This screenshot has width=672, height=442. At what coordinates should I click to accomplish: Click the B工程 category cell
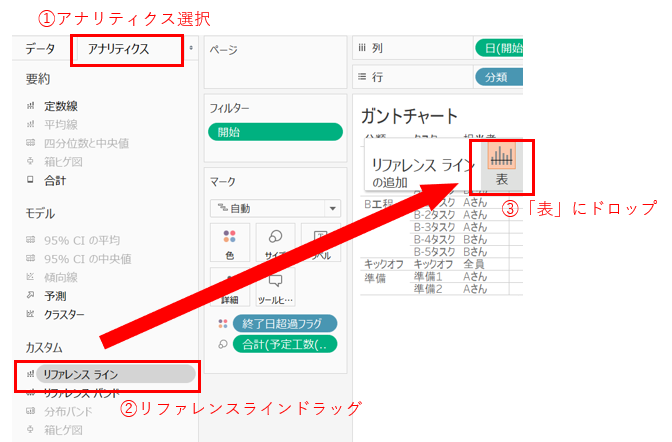[379, 204]
